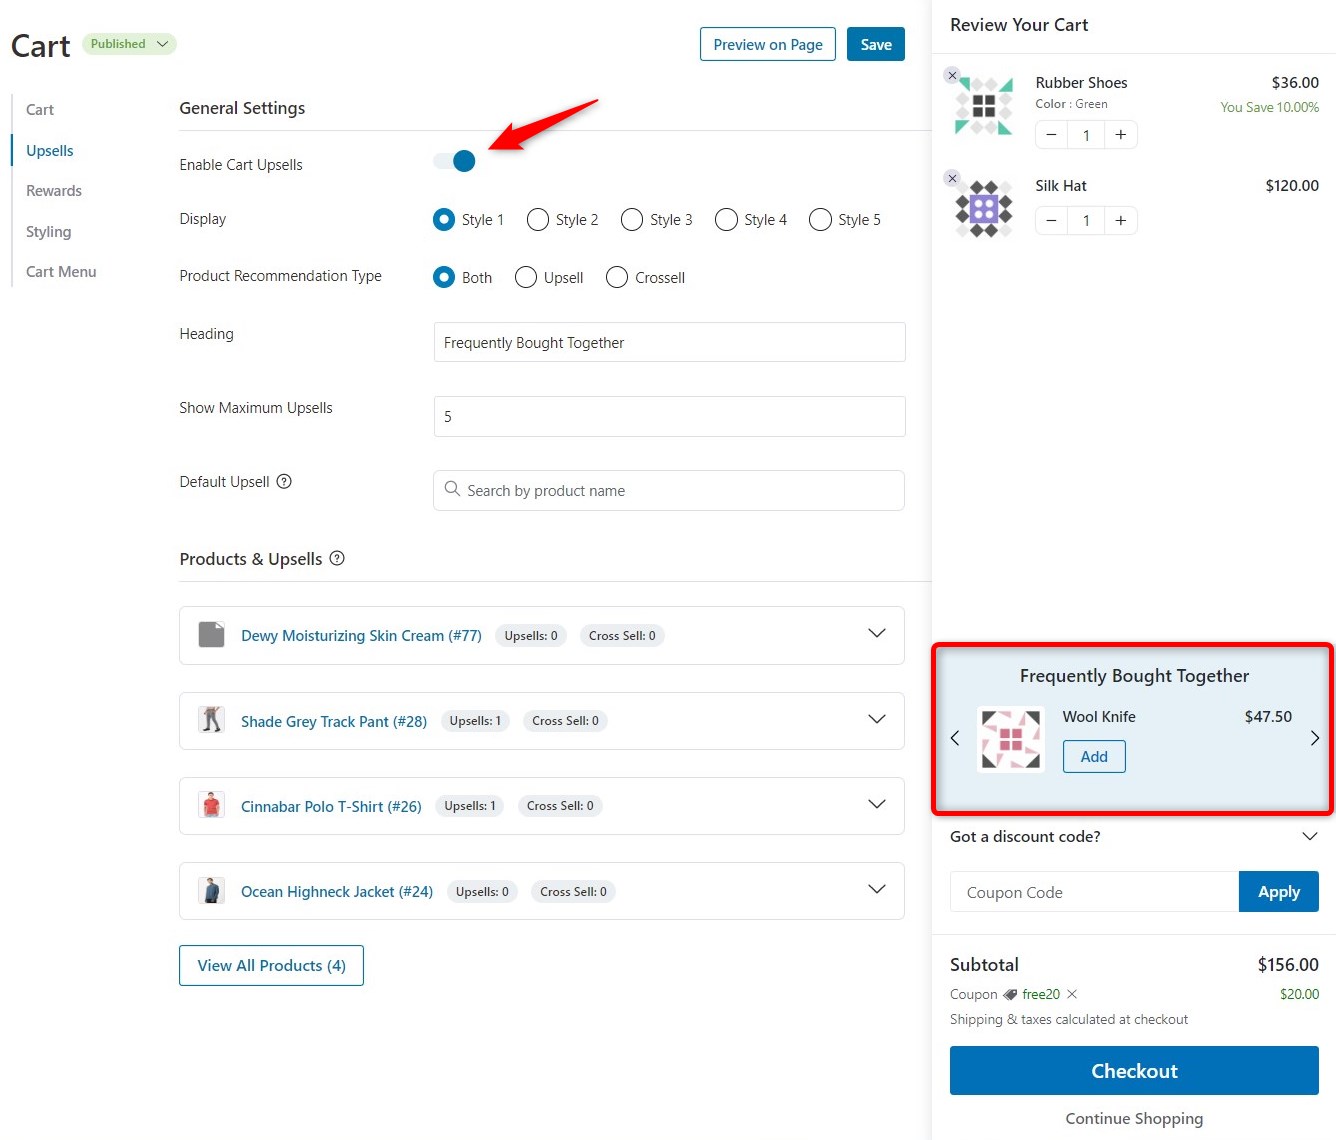Viewport: 1336px width, 1140px height.
Task: Select Style 2 display option
Action: [x=538, y=219]
